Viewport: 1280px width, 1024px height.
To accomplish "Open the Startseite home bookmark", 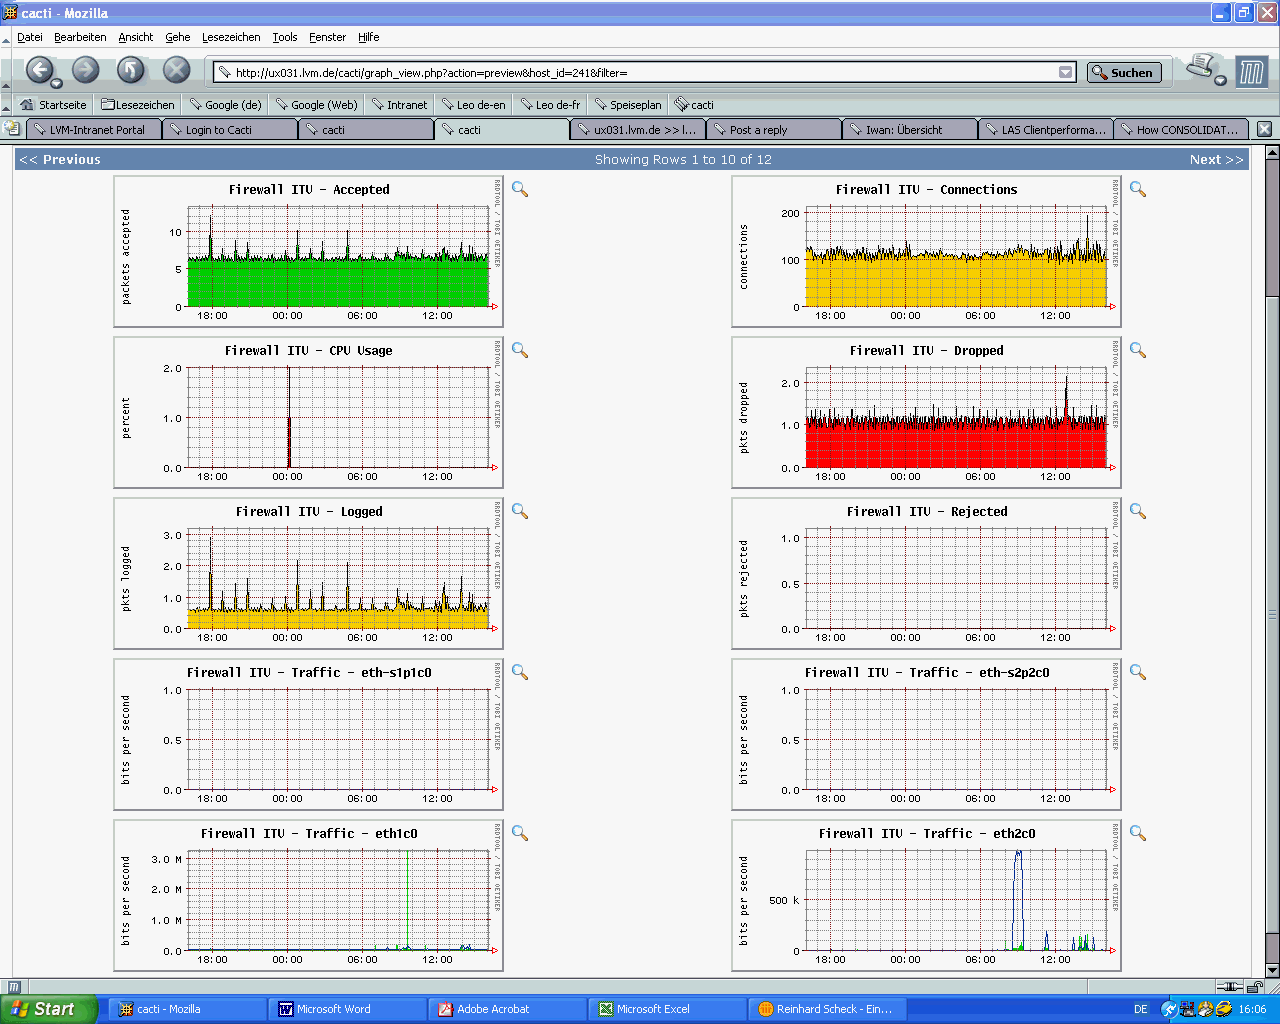I will tap(54, 104).
